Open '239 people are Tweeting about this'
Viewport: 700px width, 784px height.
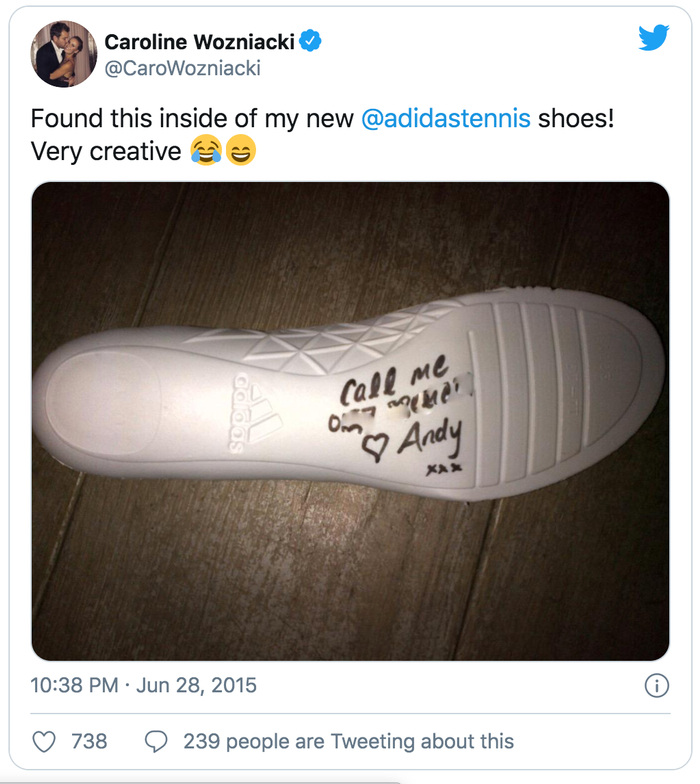(x=348, y=741)
